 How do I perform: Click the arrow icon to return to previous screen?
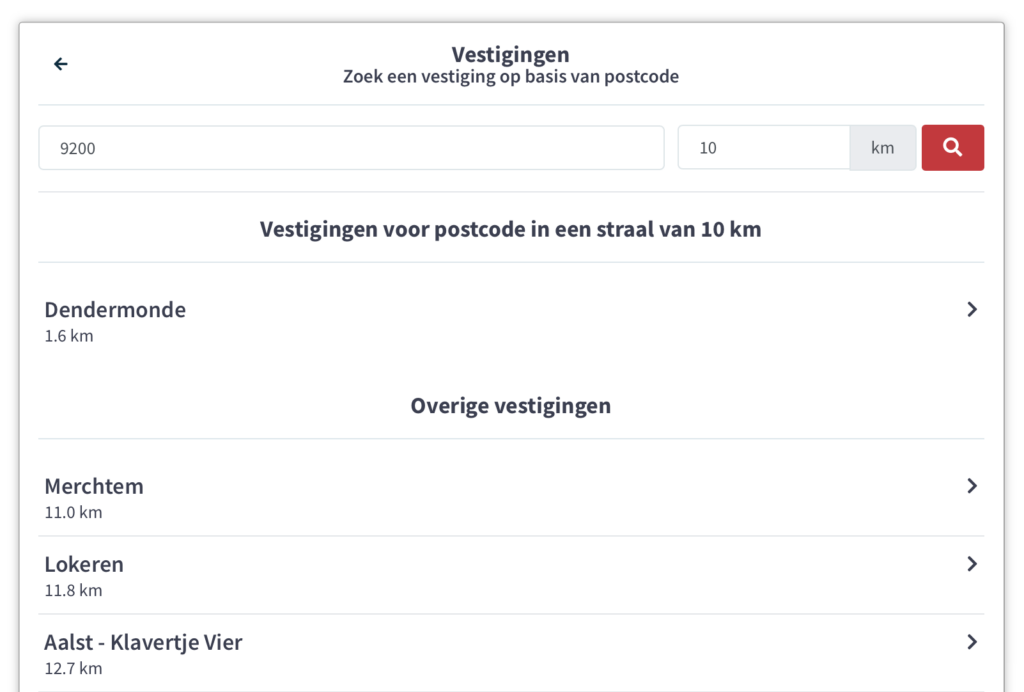point(60,63)
